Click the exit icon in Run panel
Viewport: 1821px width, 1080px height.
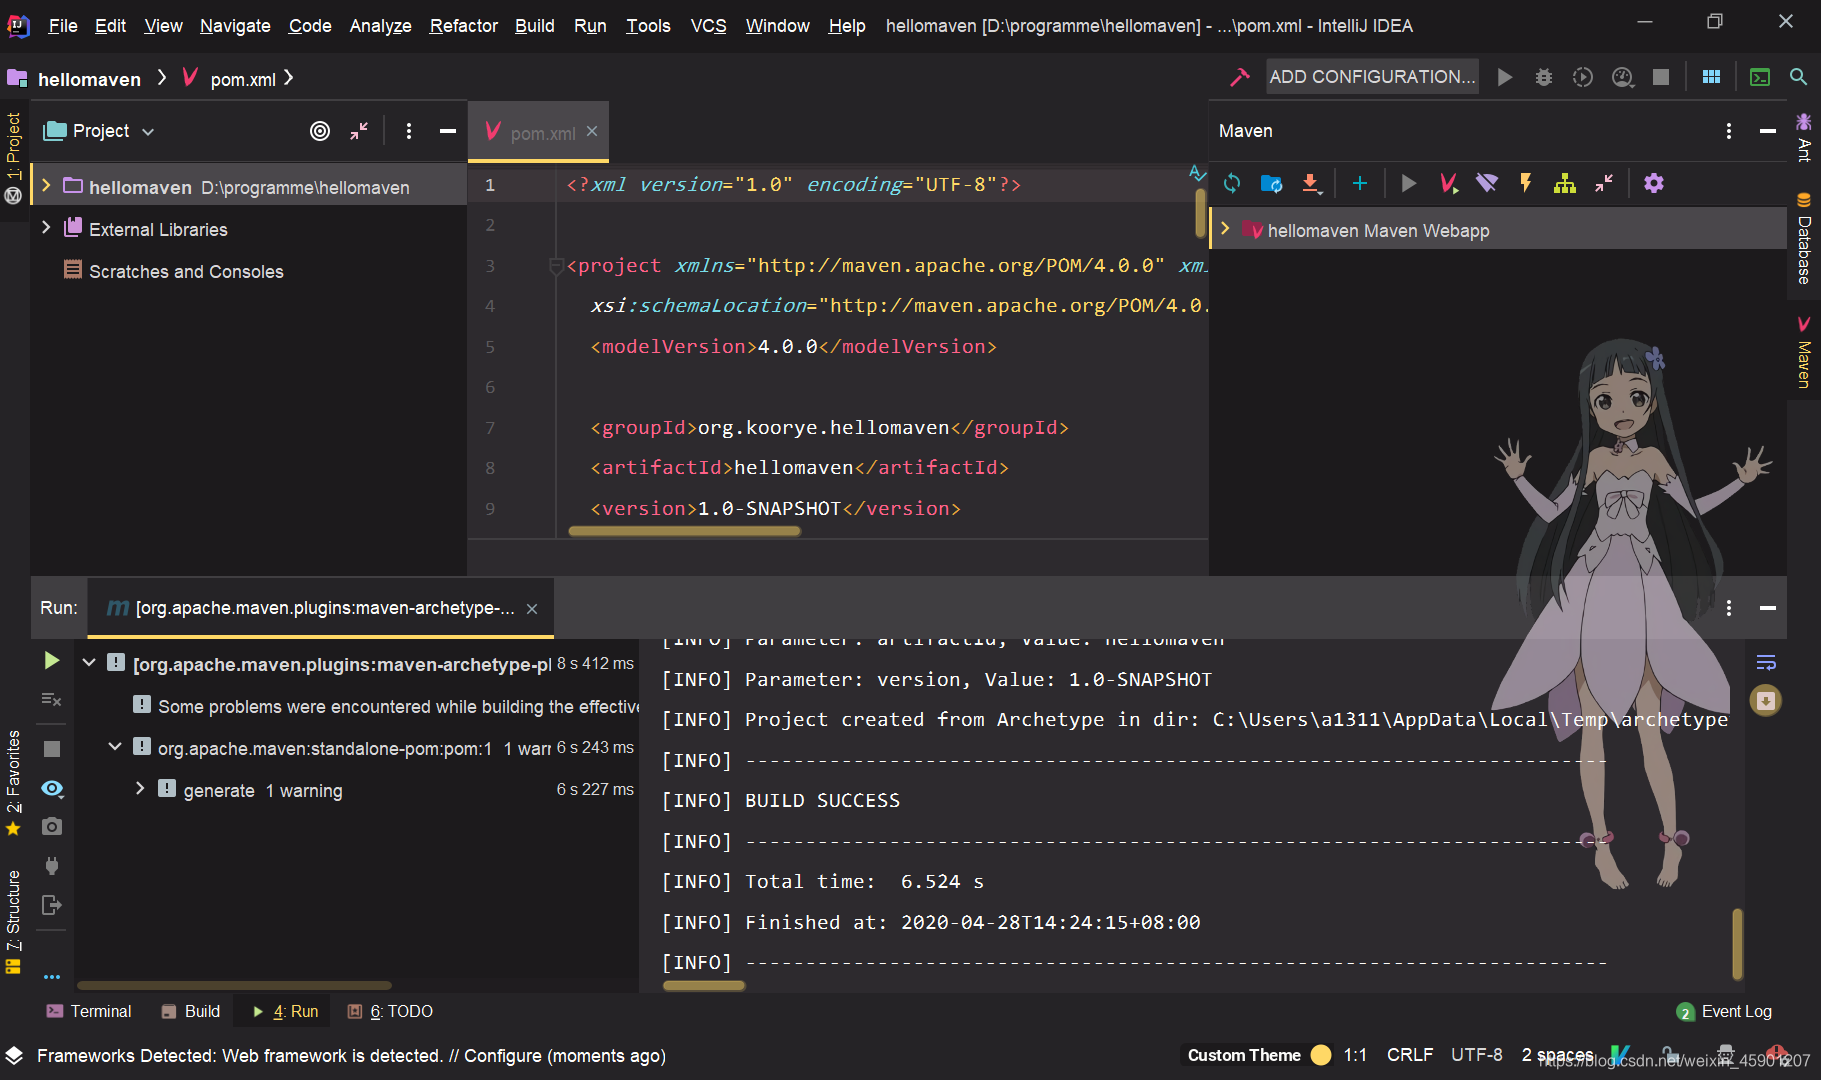tap(52, 905)
